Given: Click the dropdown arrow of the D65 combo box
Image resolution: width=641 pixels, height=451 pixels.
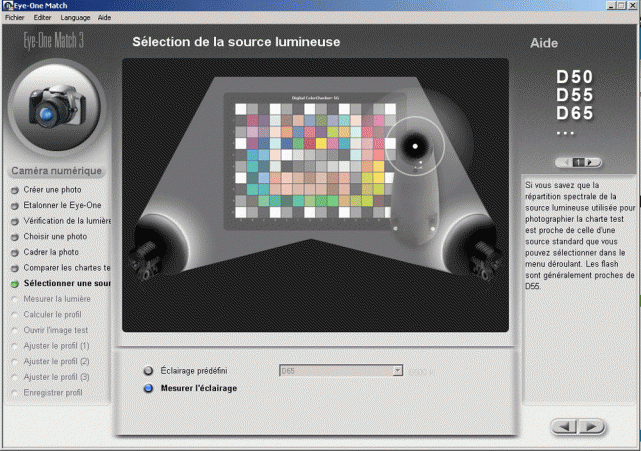Looking at the screenshot, I should point(397,371).
